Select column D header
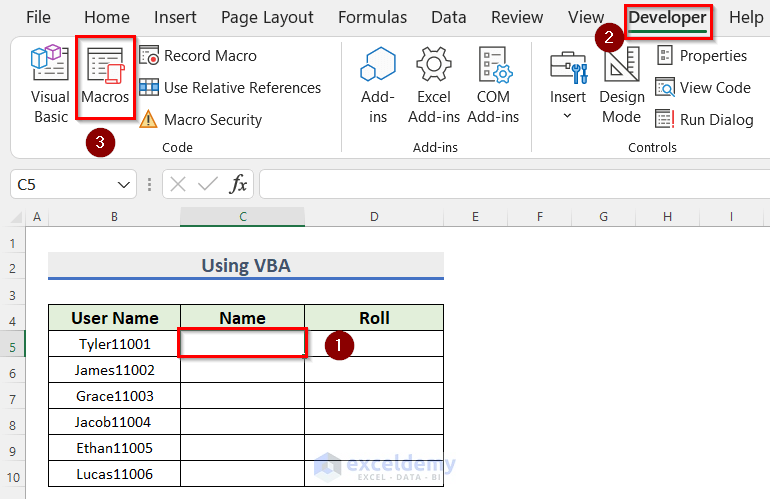The image size is (770, 499). [x=374, y=217]
